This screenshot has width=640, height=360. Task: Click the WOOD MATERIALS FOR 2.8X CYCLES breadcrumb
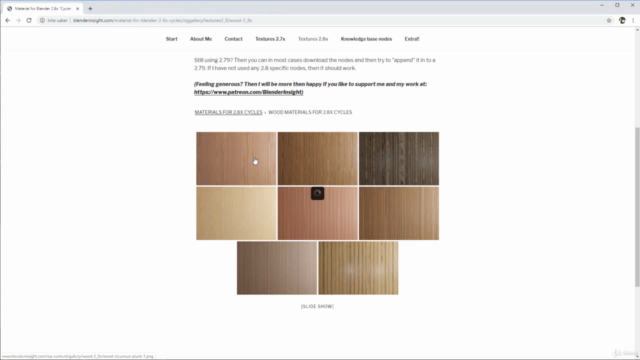point(310,112)
